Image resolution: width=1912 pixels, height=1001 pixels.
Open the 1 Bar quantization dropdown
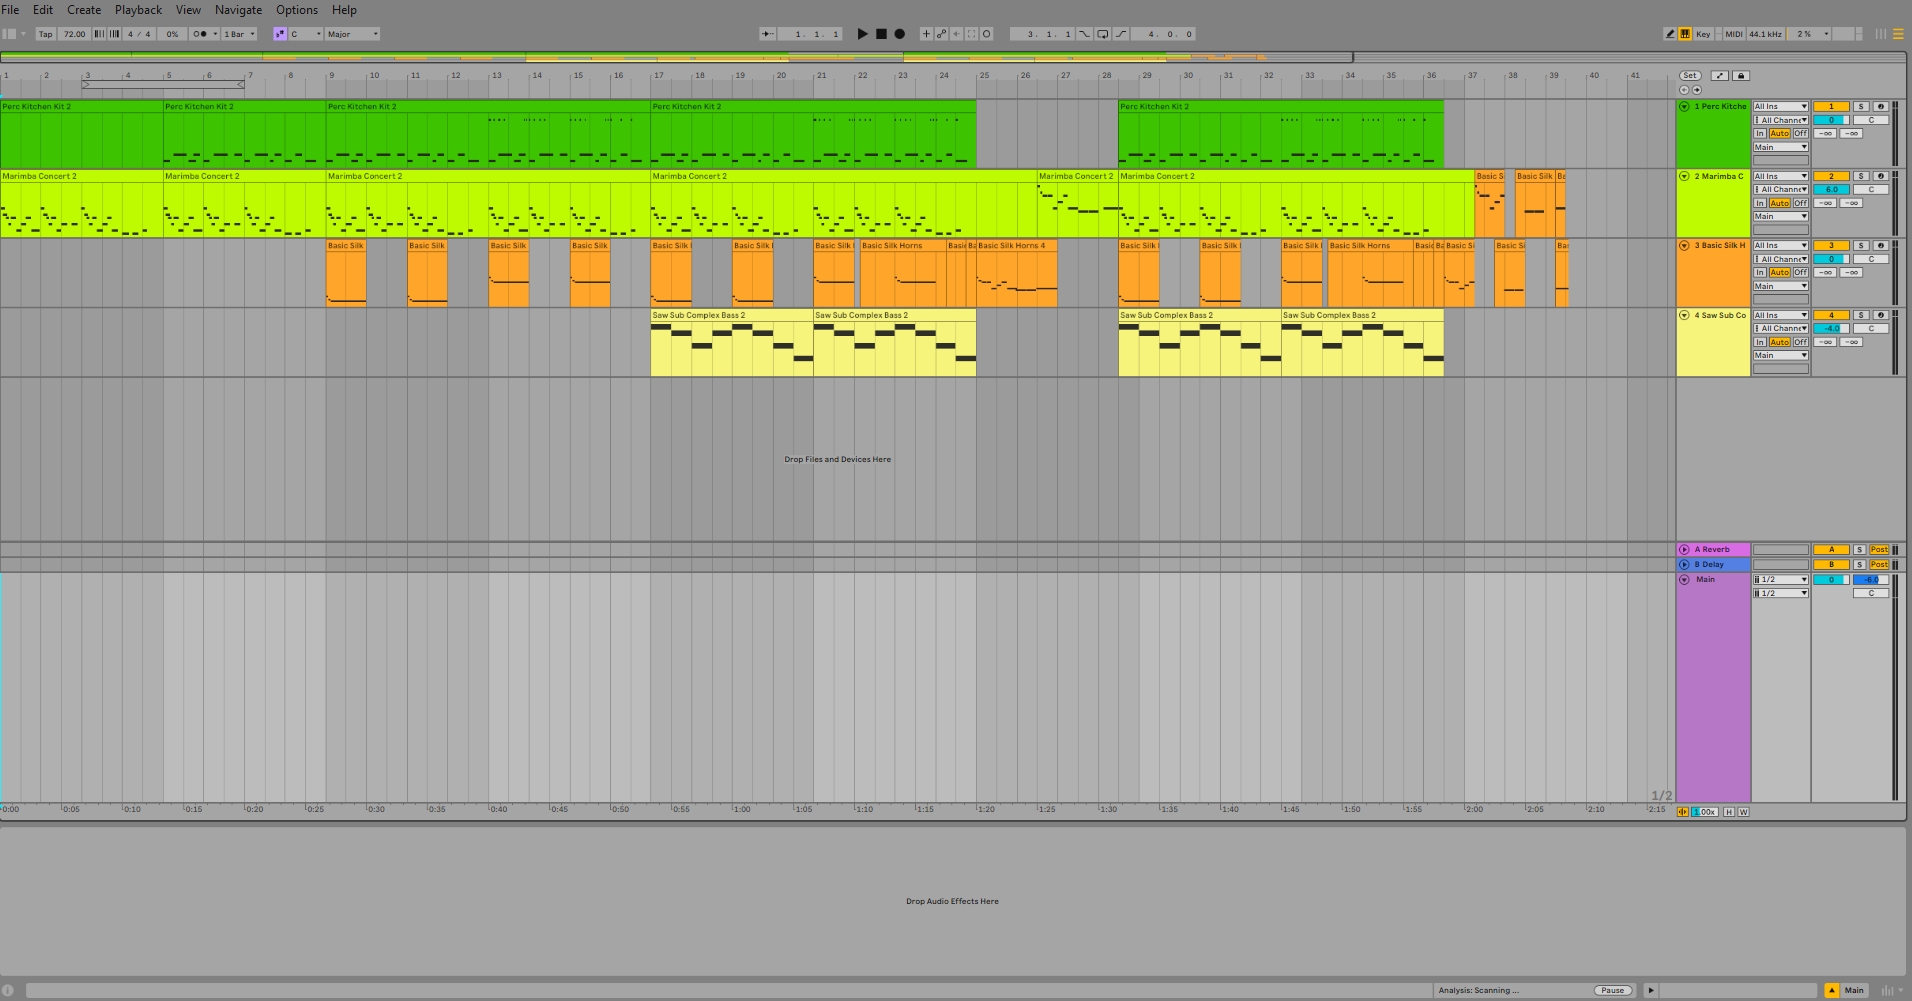tap(239, 34)
